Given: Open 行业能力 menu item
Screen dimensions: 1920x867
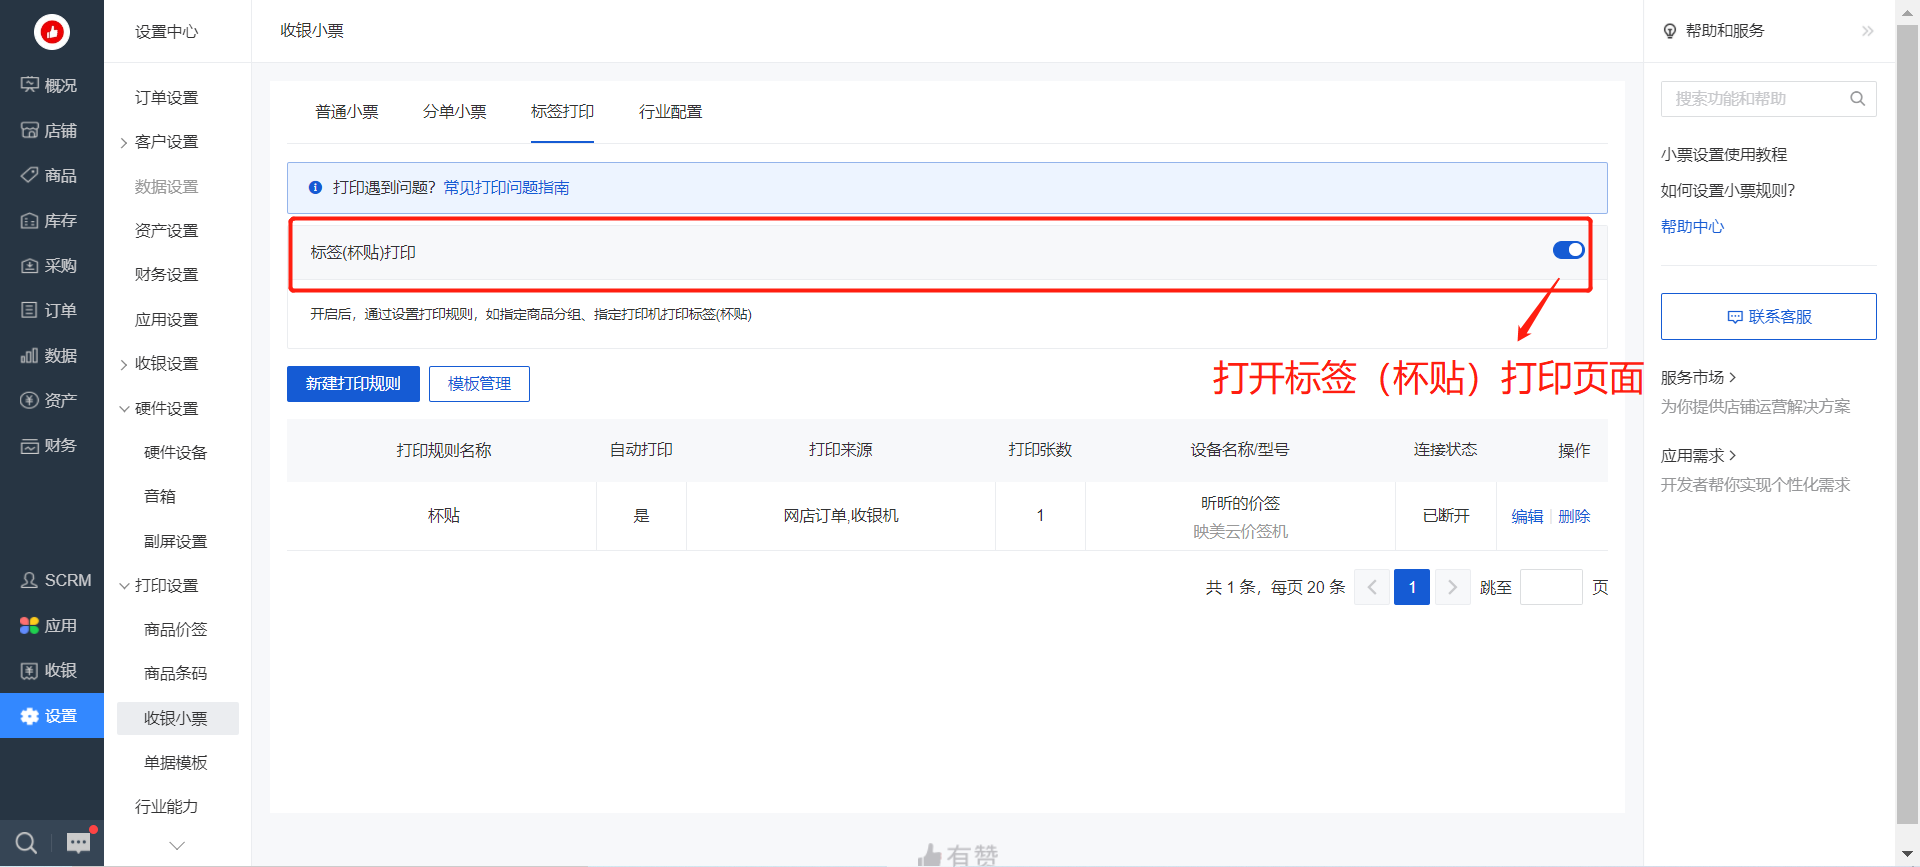Looking at the screenshot, I should 167,806.
